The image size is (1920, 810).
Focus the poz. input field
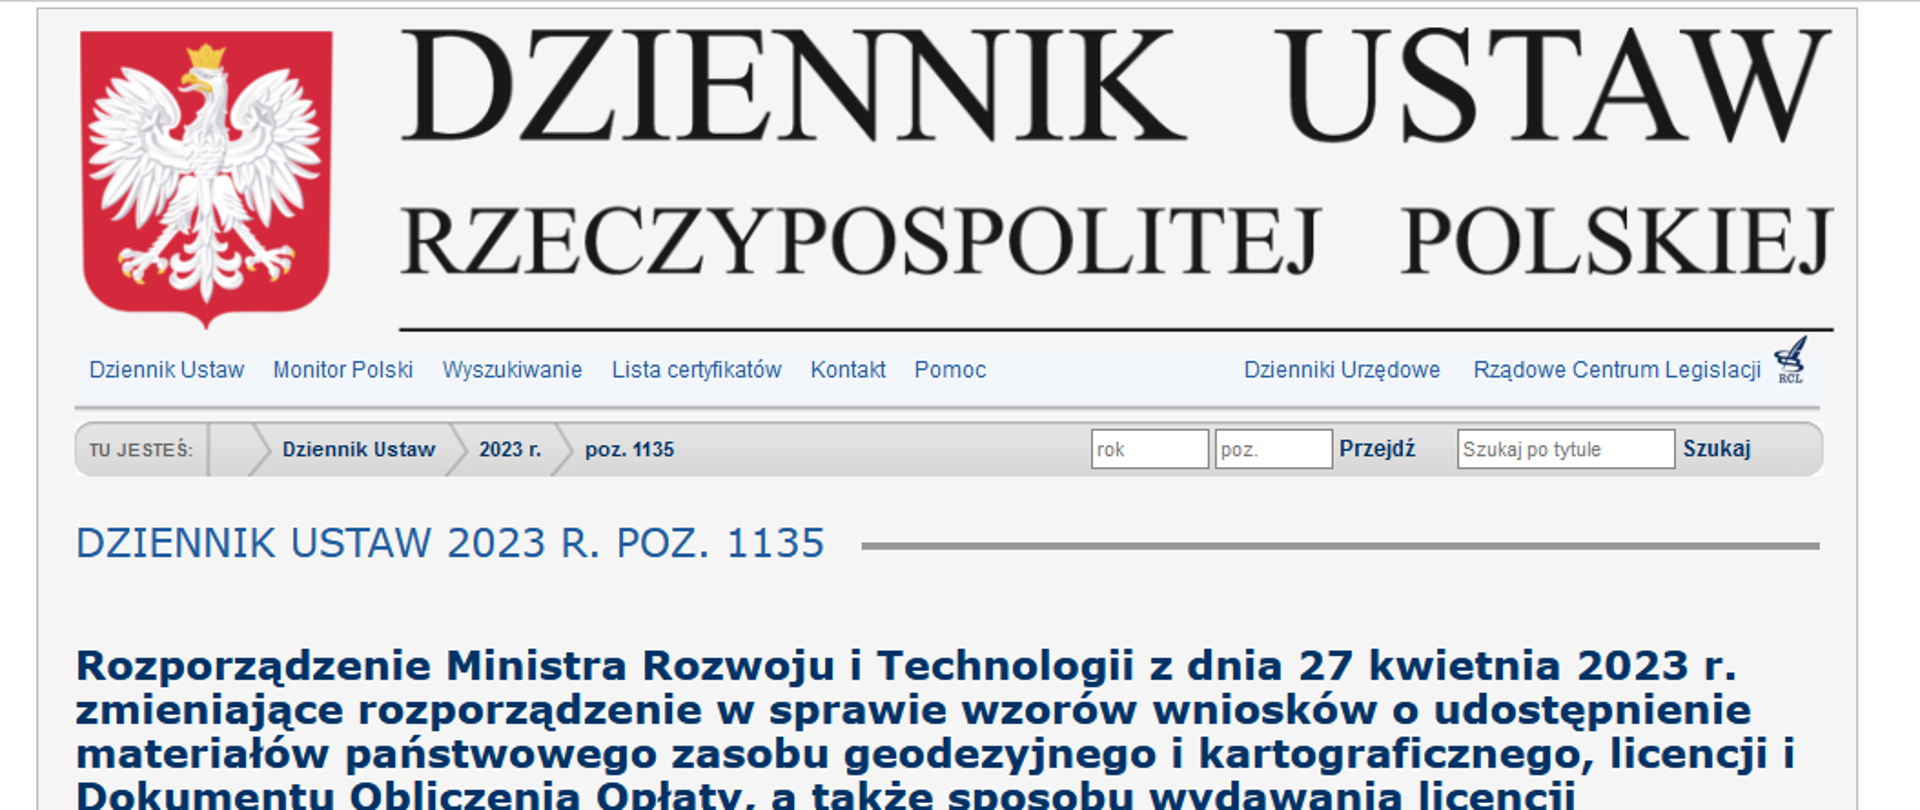click(1273, 449)
